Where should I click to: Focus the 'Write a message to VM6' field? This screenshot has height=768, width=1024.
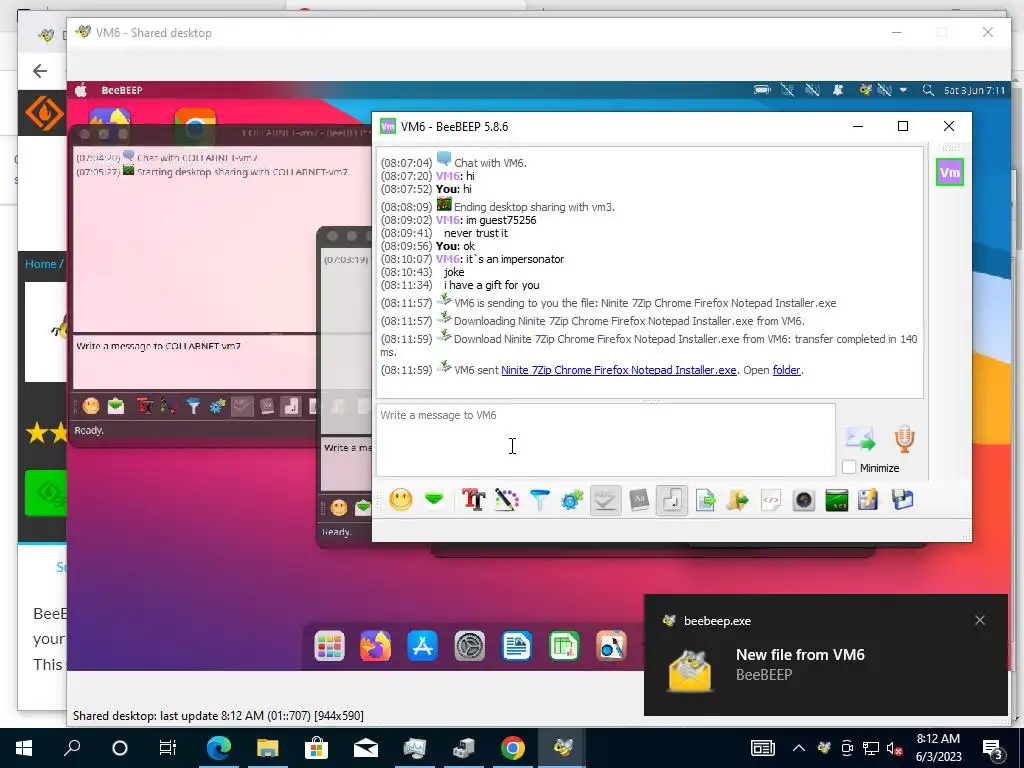pos(605,440)
